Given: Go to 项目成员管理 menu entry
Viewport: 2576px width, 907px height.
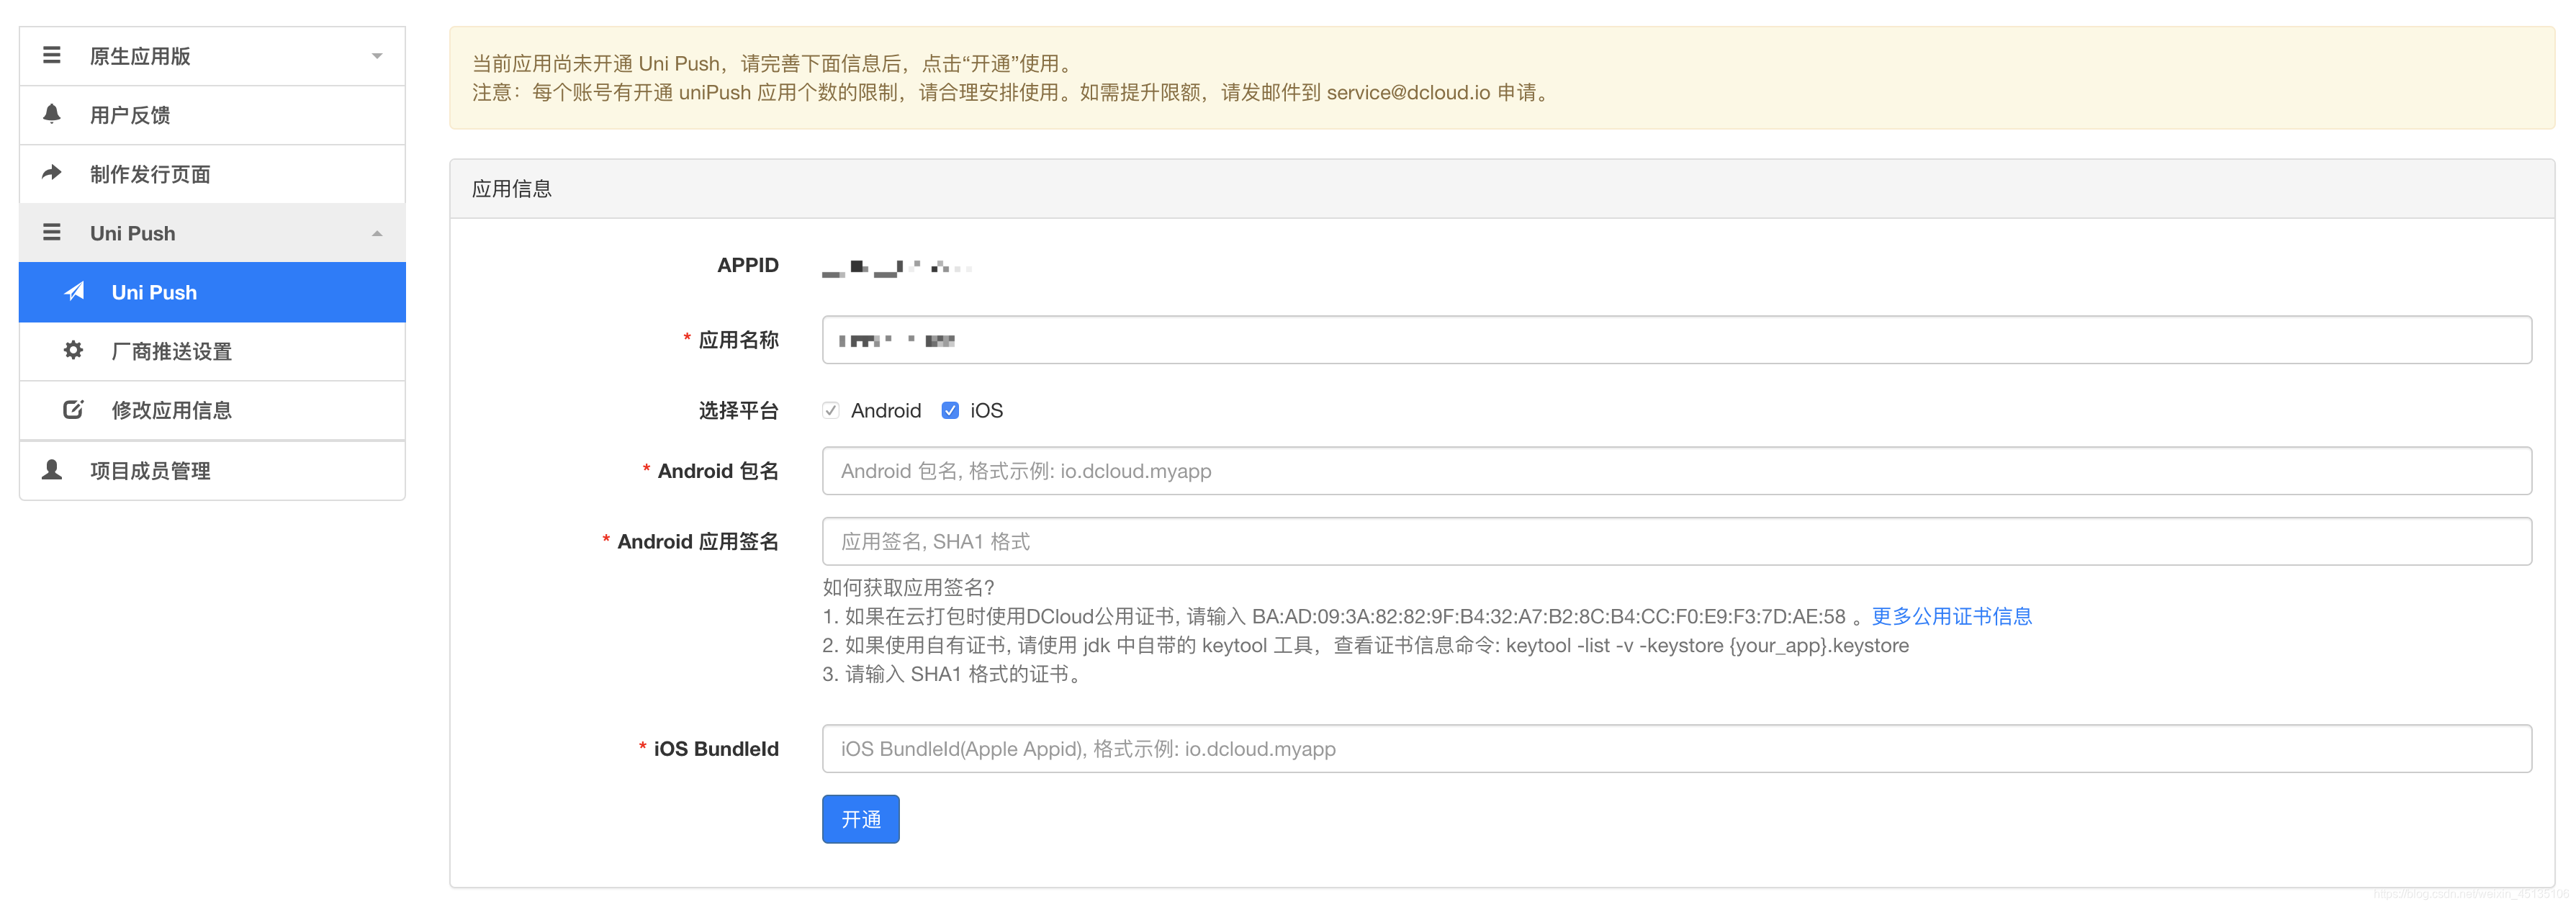Looking at the screenshot, I should click(150, 470).
